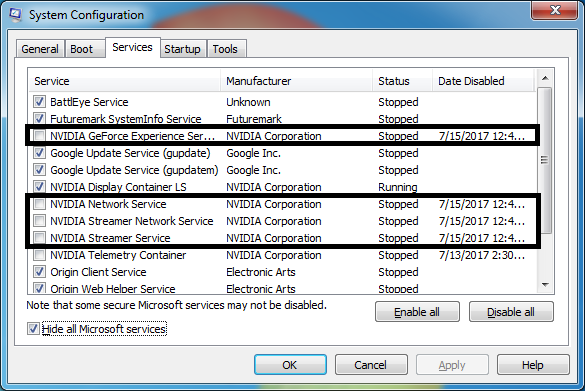
Task: Select Futuremark SystemInfo Service row name
Action: tap(126, 119)
